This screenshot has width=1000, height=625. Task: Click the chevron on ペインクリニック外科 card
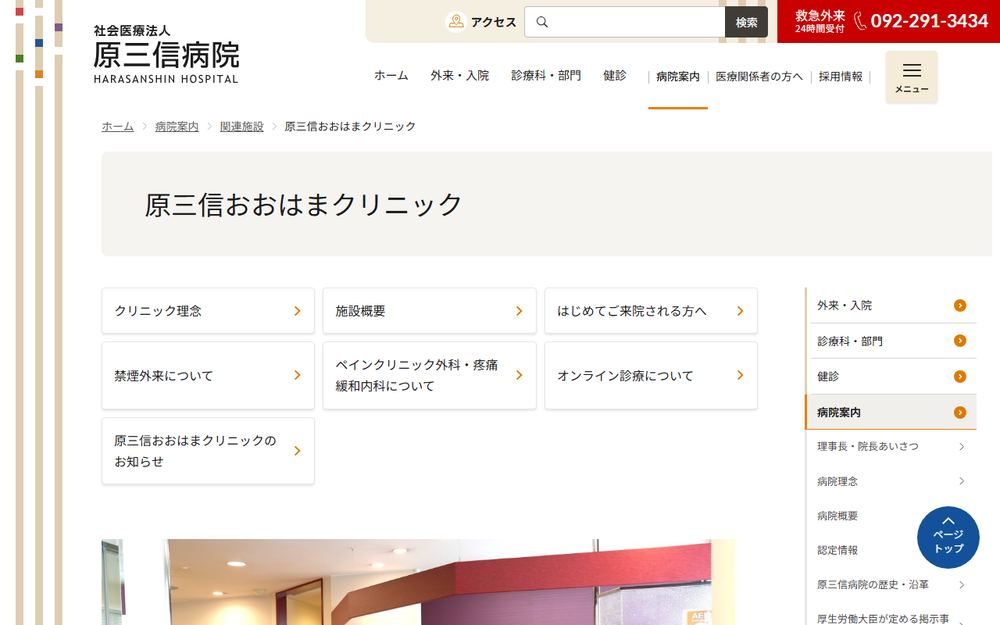(x=519, y=375)
